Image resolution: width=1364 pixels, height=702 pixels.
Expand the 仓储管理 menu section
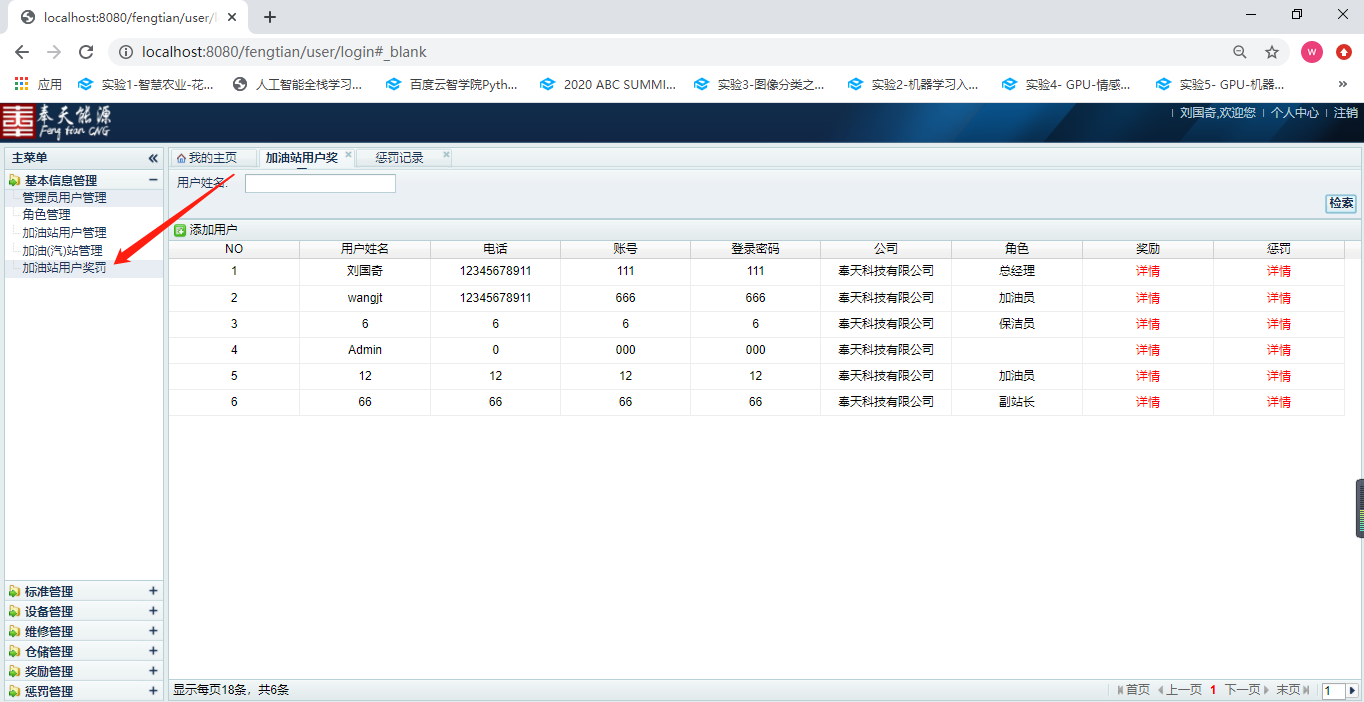pyautogui.click(x=153, y=651)
